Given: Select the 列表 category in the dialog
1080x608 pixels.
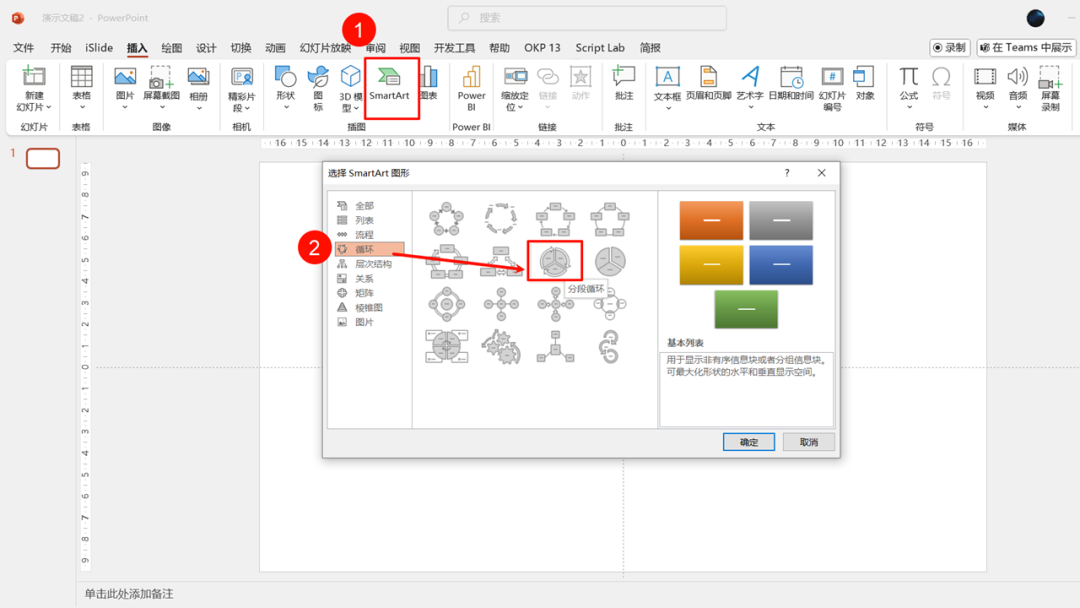Looking at the screenshot, I should coord(364,220).
